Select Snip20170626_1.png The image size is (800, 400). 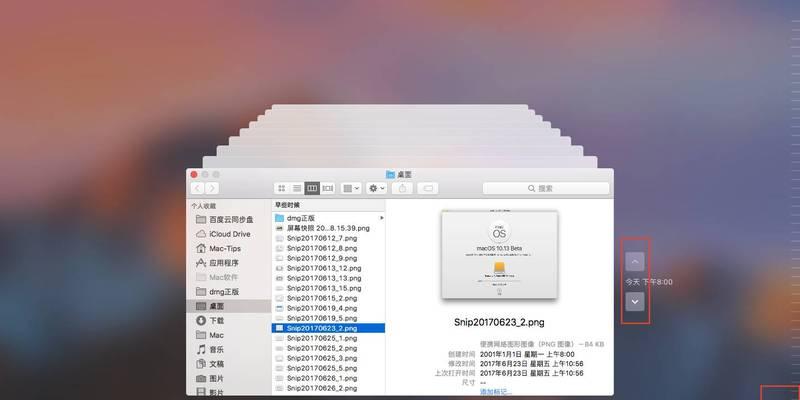pos(329,378)
